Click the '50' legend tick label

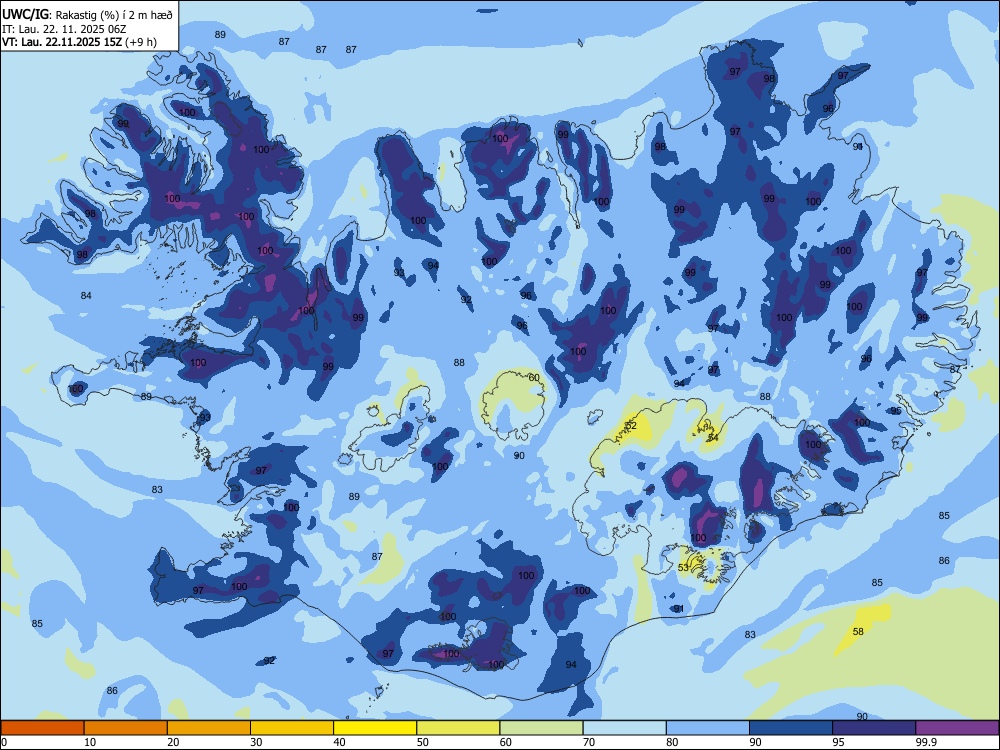[x=422, y=742]
